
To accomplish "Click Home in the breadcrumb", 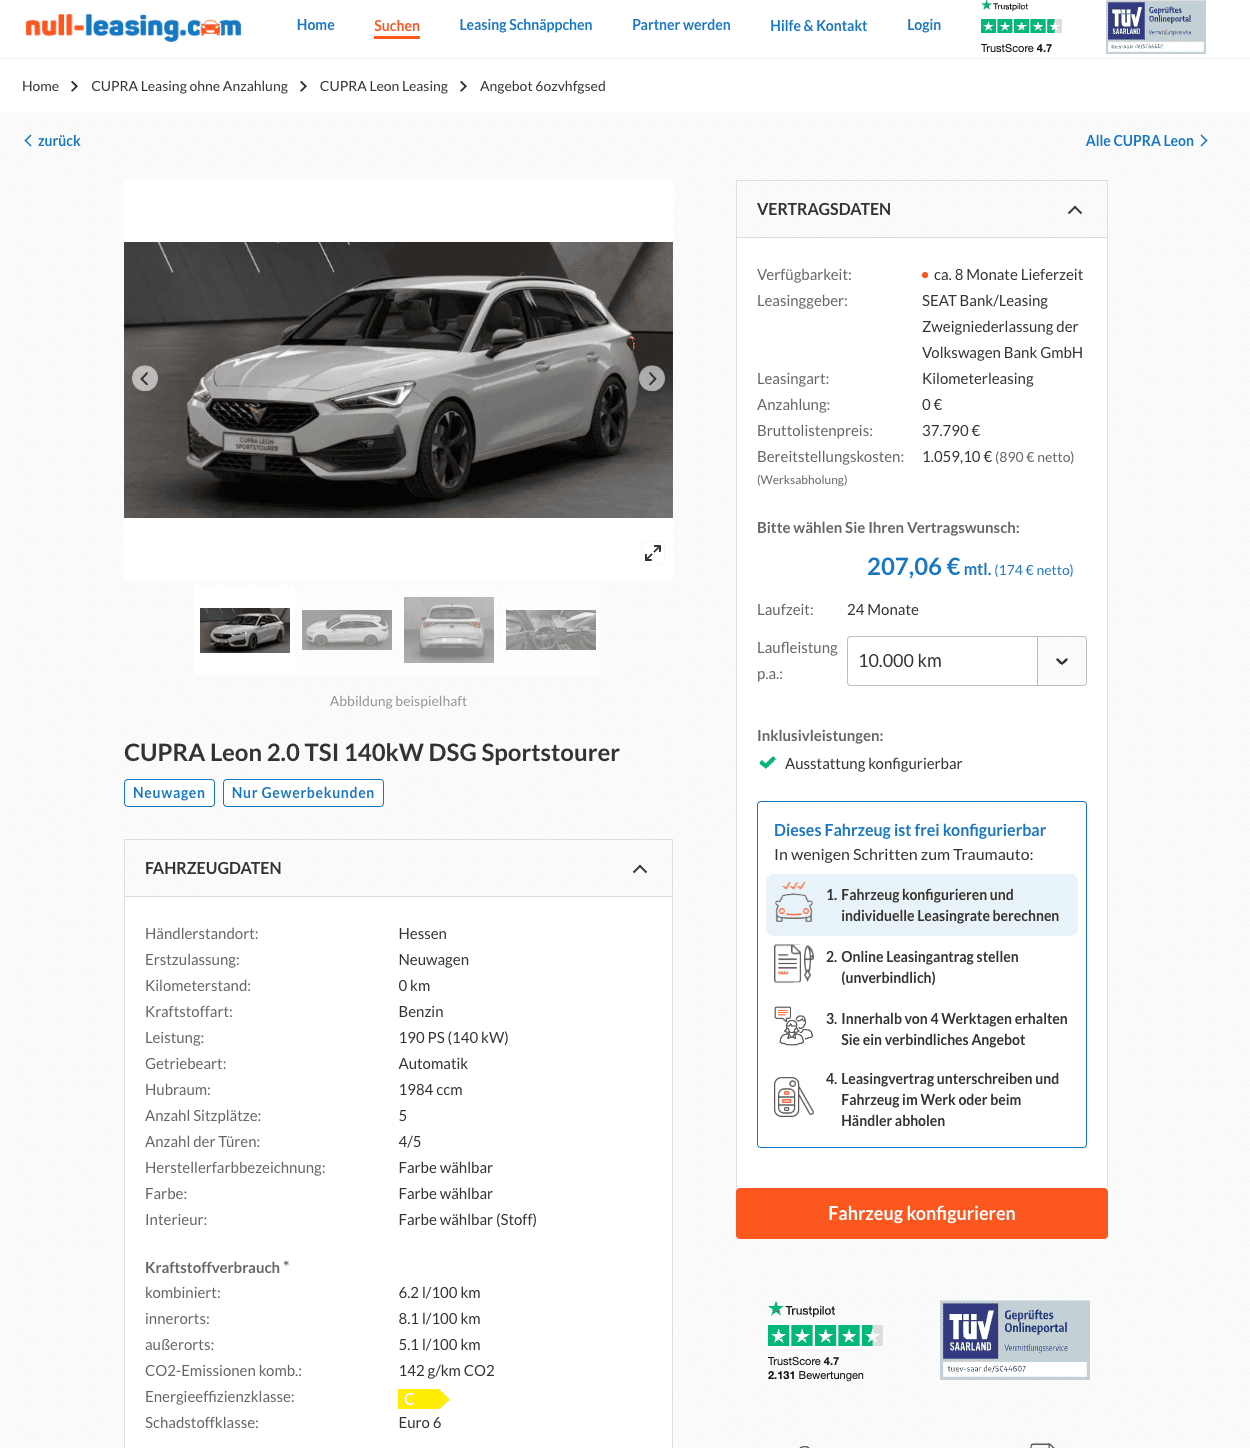I will point(40,86).
